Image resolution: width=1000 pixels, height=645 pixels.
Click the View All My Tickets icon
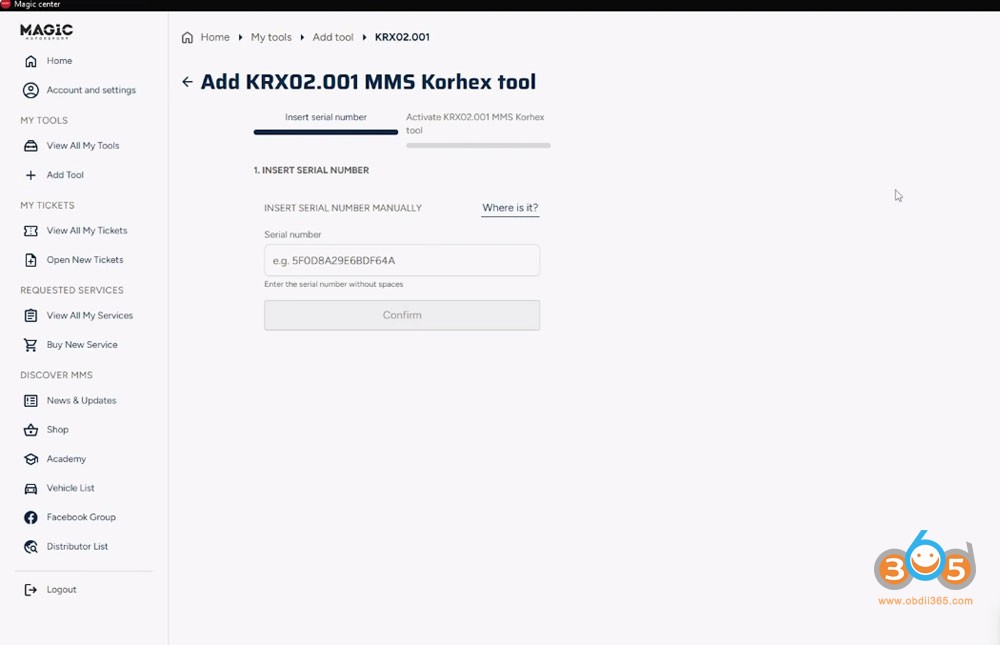31,231
